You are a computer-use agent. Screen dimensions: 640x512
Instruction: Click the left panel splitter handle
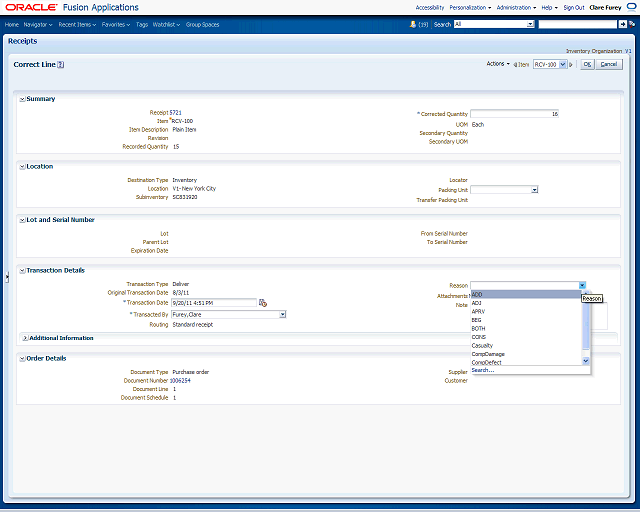(7, 277)
